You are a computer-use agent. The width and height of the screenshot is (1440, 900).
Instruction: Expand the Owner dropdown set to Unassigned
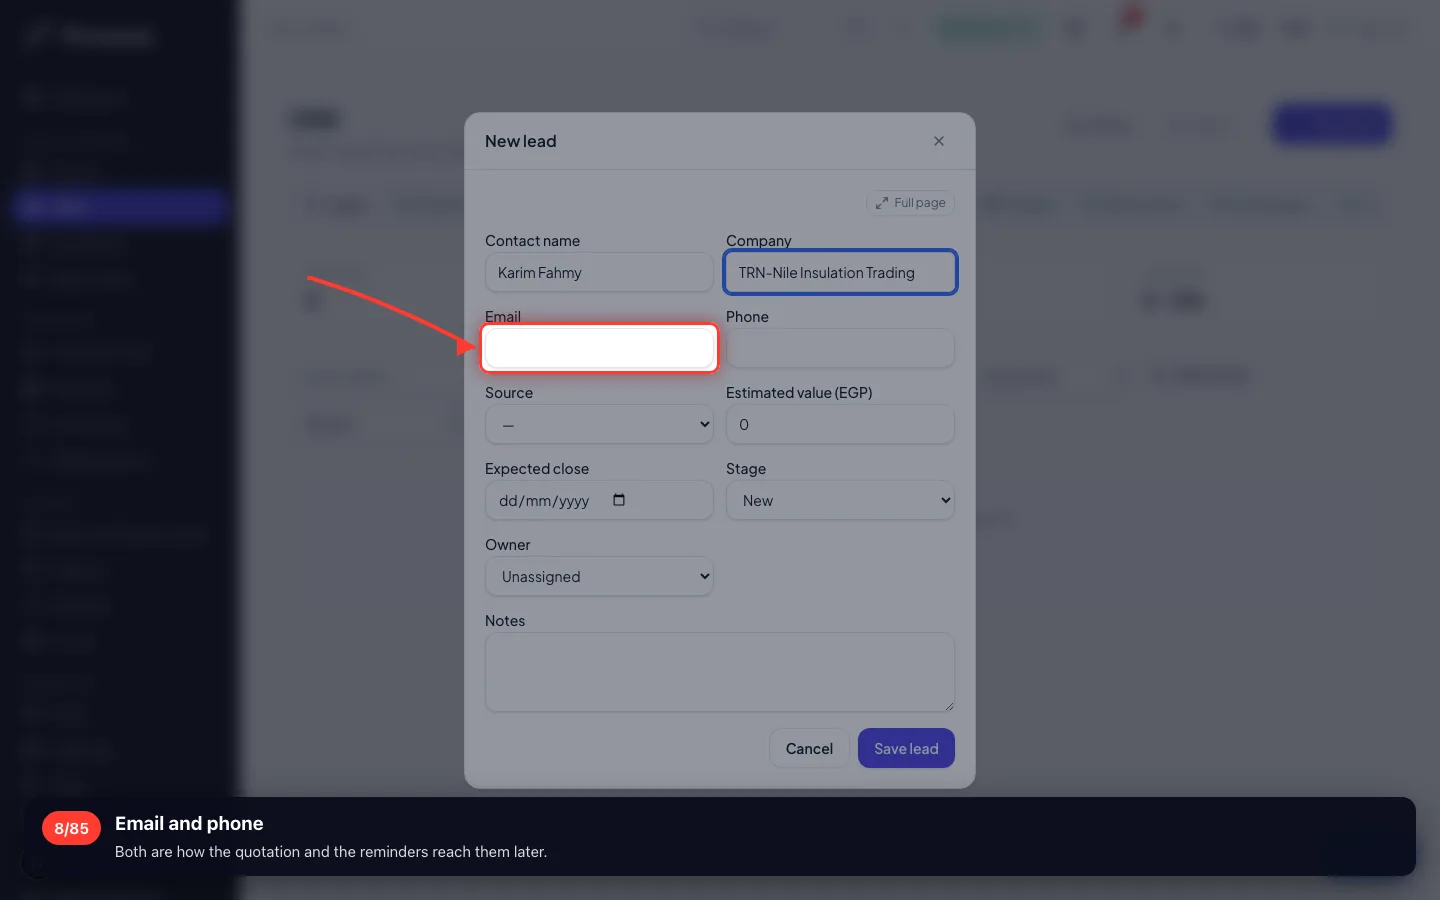[599, 576]
